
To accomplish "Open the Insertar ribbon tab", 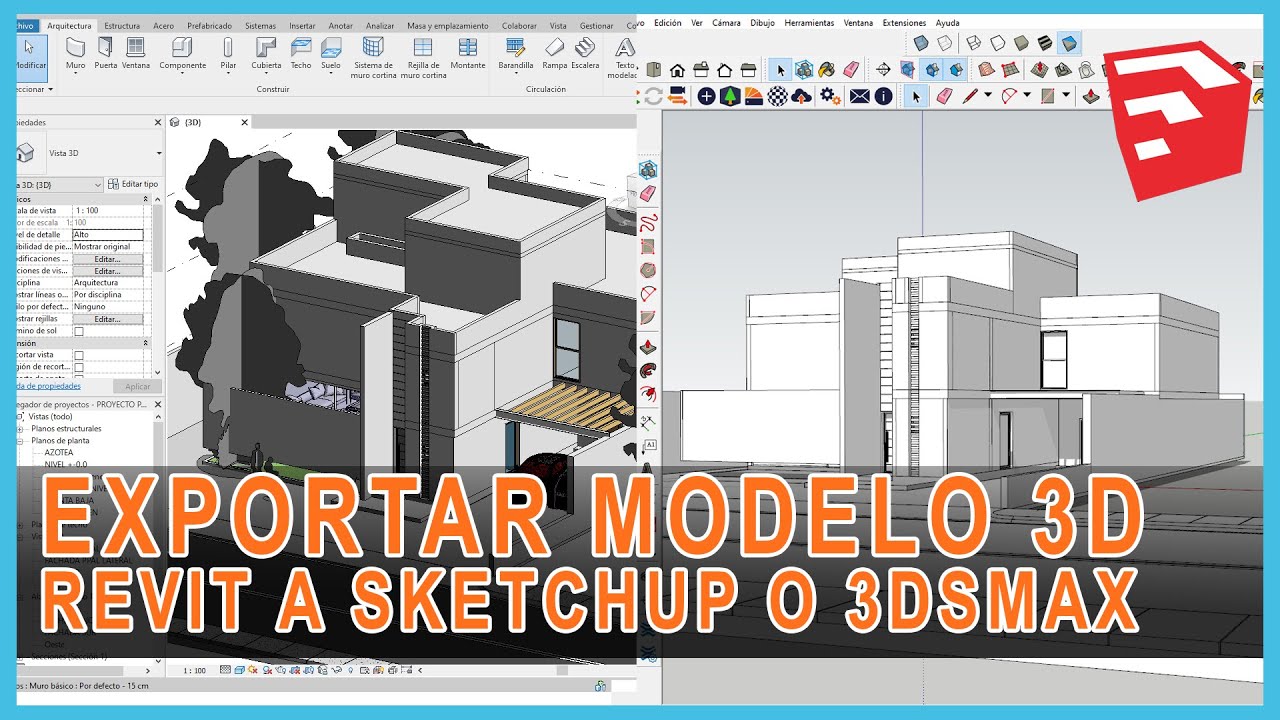I will click(x=302, y=25).
